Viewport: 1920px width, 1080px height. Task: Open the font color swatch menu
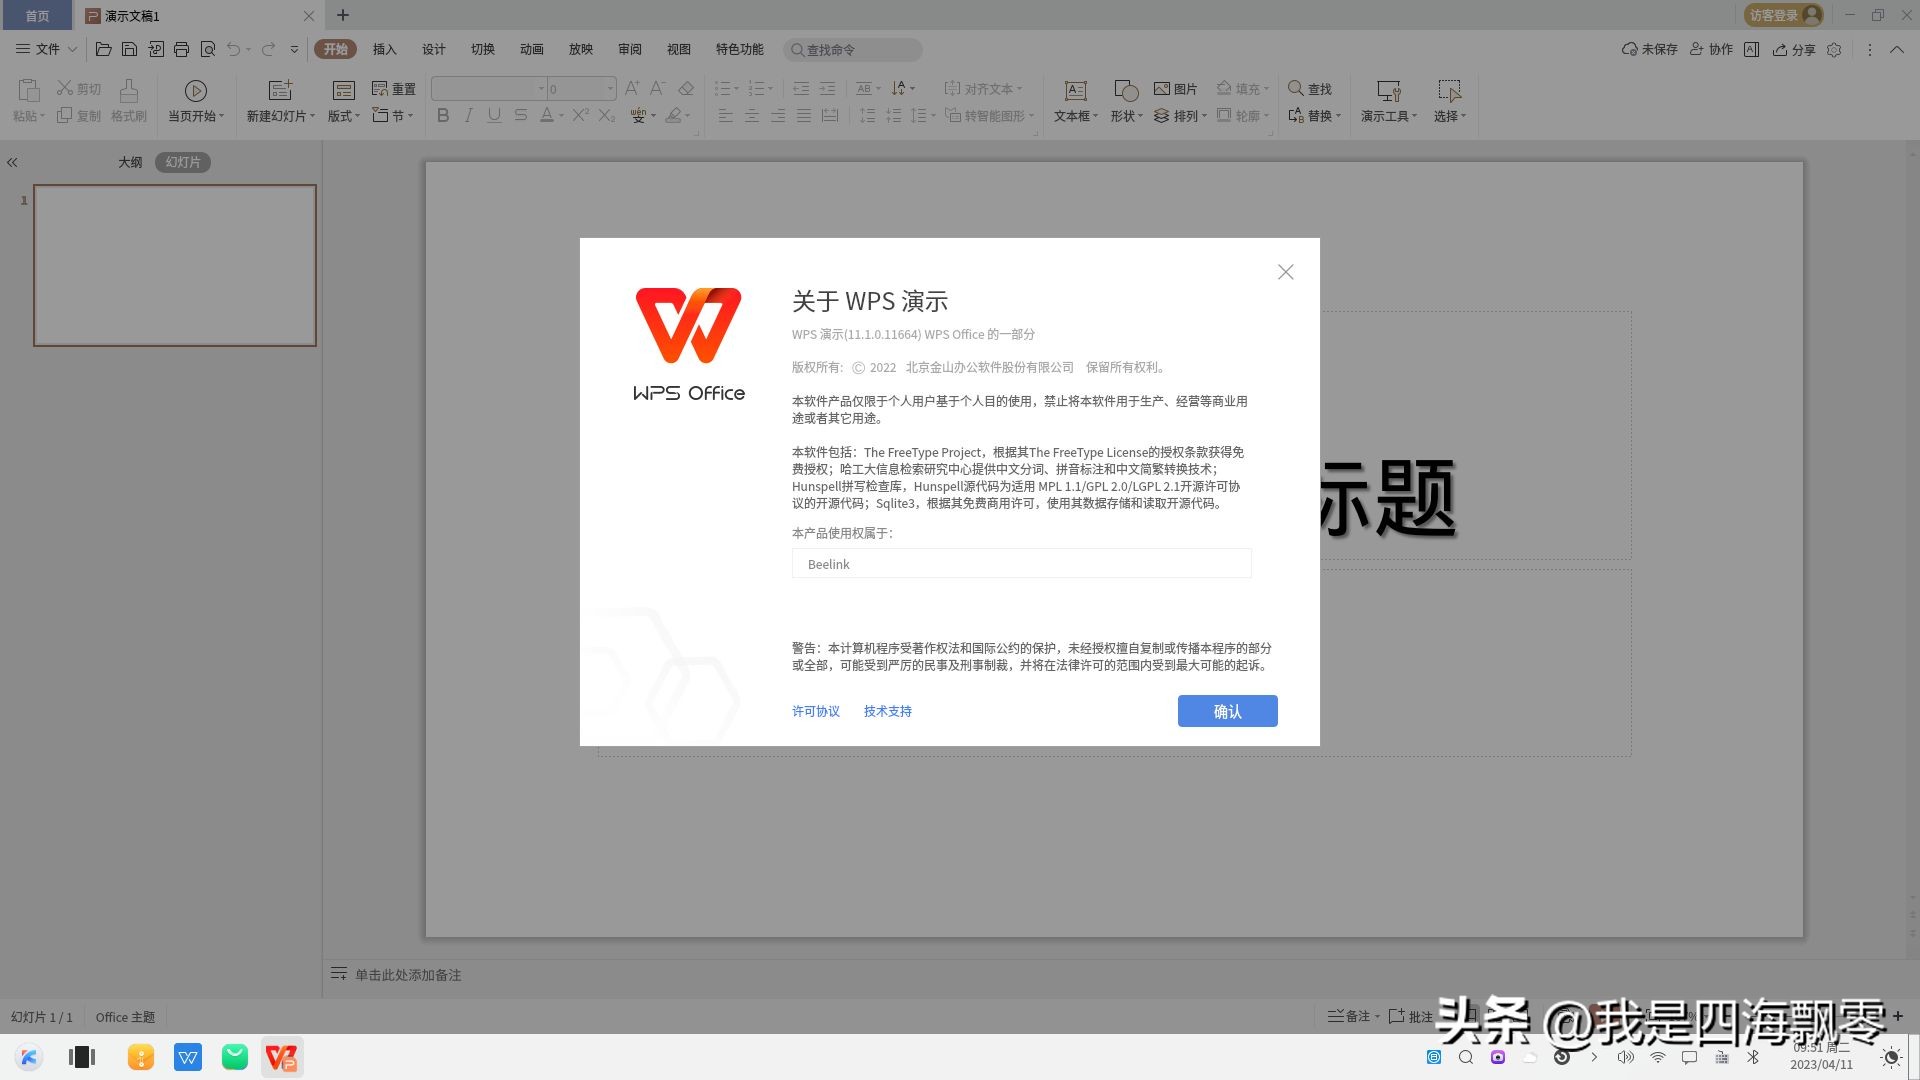click(558, 115)
